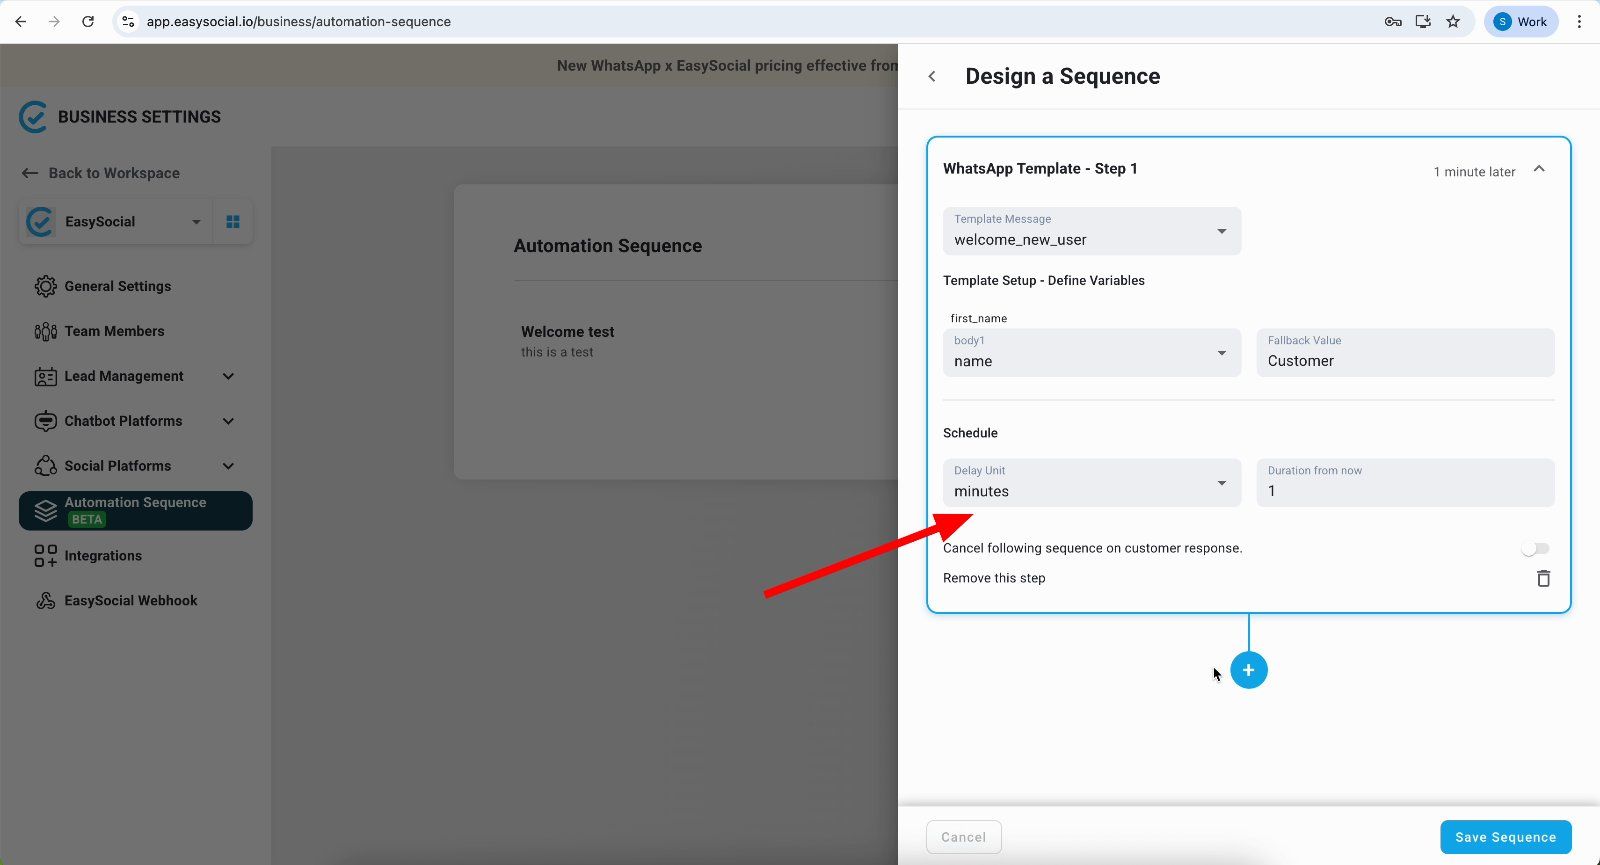Screen dimensions: 1600x865
Task: Click 'WhatsApp Template - Step 1' header
Action: (1040, 168)
